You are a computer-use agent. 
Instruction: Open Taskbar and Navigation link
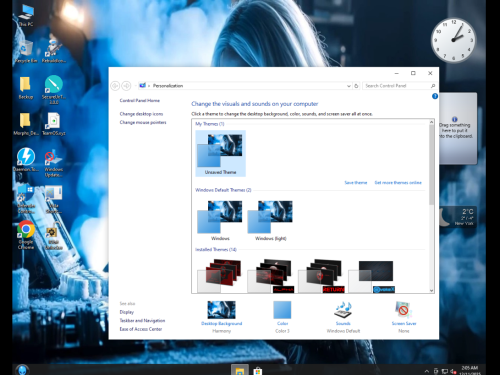(142, 321)
